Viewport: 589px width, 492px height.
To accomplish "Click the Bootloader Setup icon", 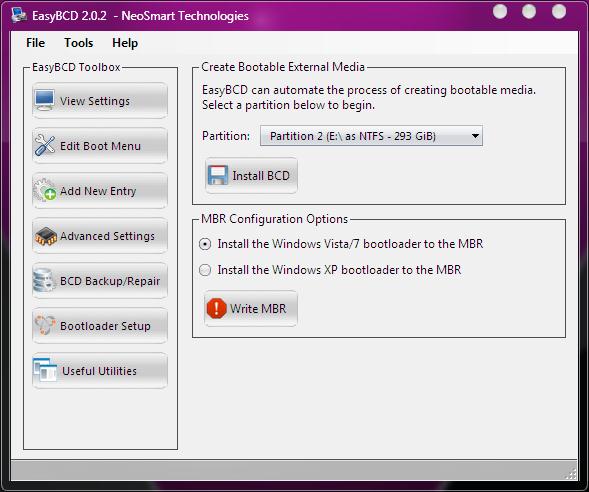I will (45, 325).
